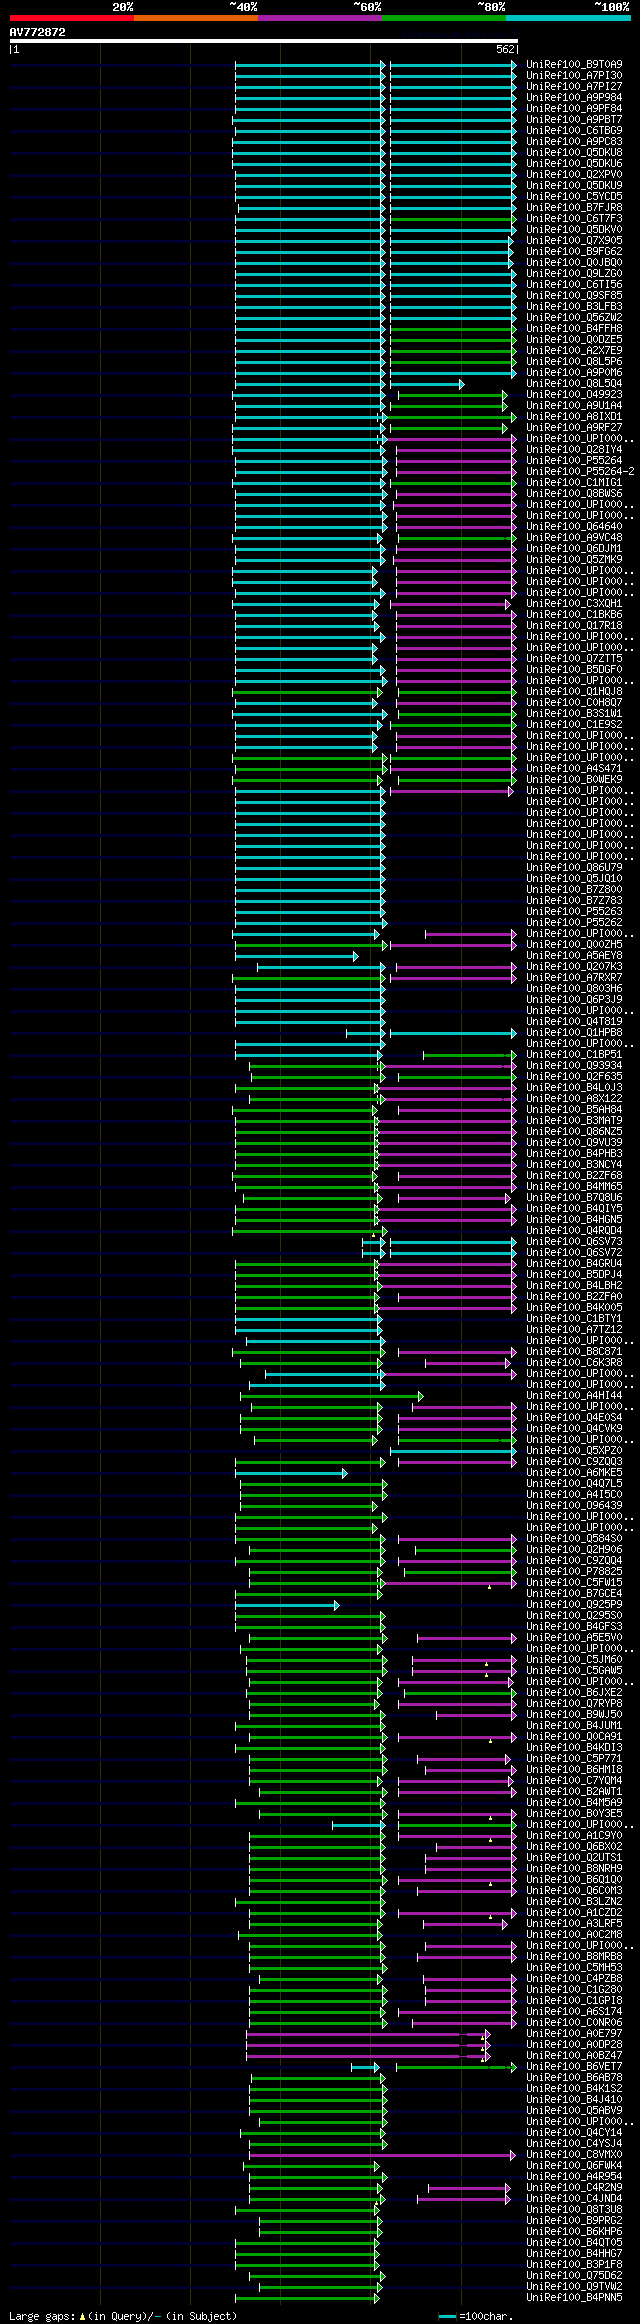
Task: Click the UniRef100_B4FFH8 label
Action: click(x=574, y=328)
